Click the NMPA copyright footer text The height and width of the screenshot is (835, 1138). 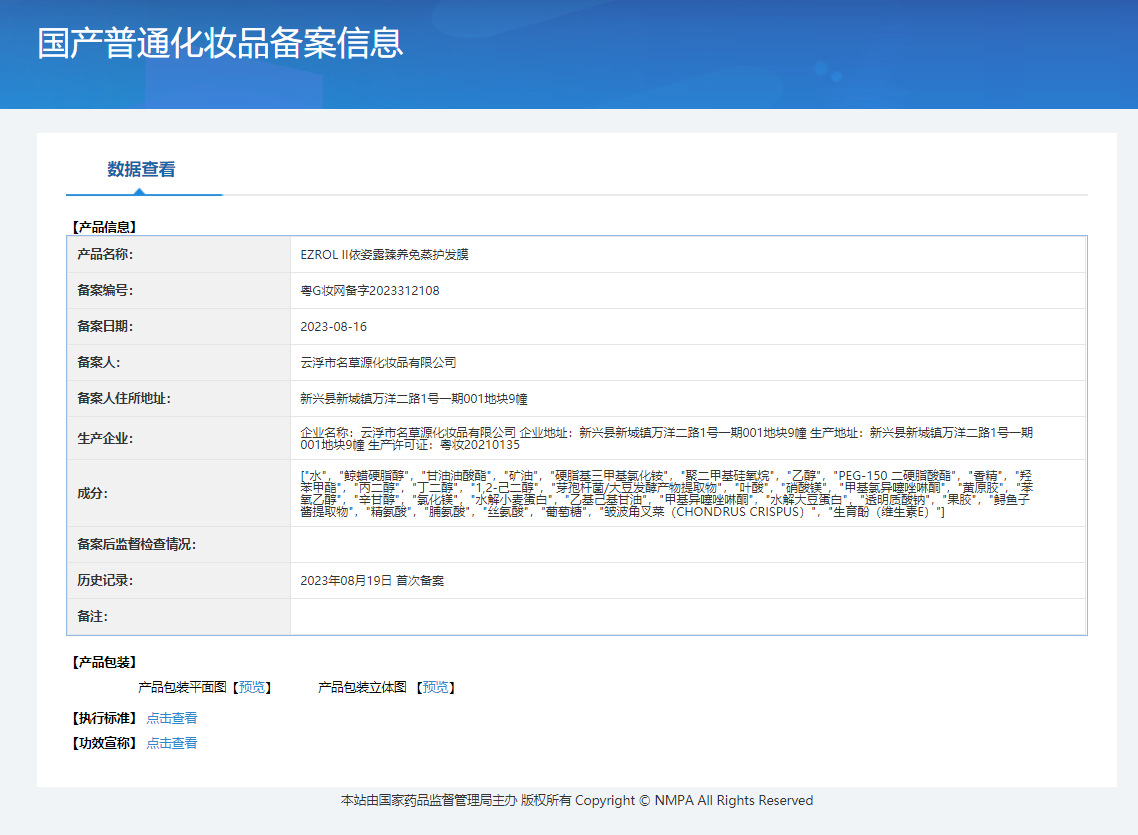pos(577,801)
